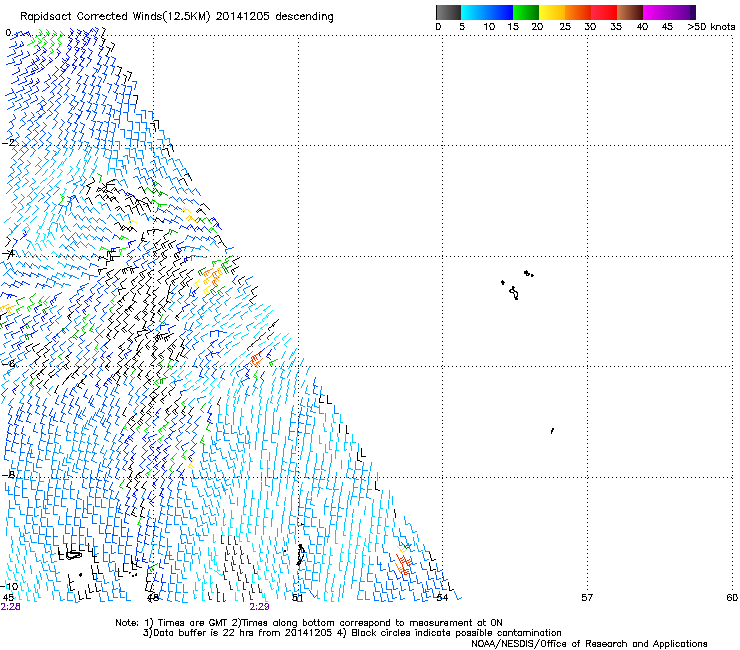Click the '-2' latitude axis label
Image resolution: width=740 pixels, height=650 pixels.
pyautogui.click(x=8, y=143)
